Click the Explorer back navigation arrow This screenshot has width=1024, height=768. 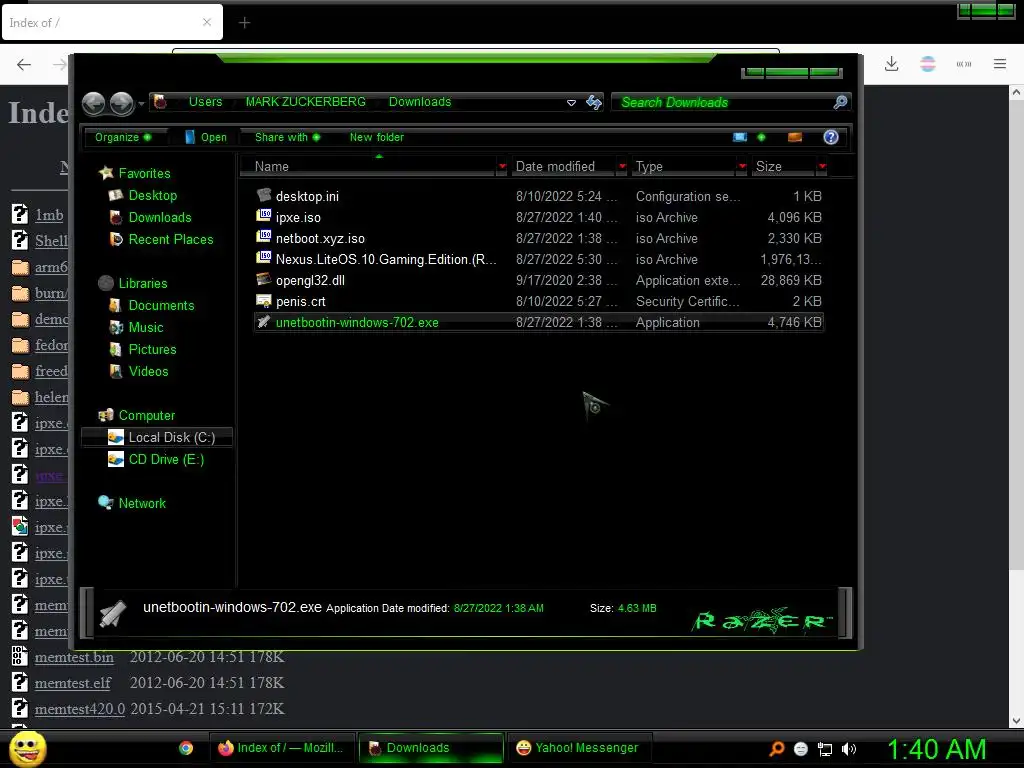[x=93, y=103]
